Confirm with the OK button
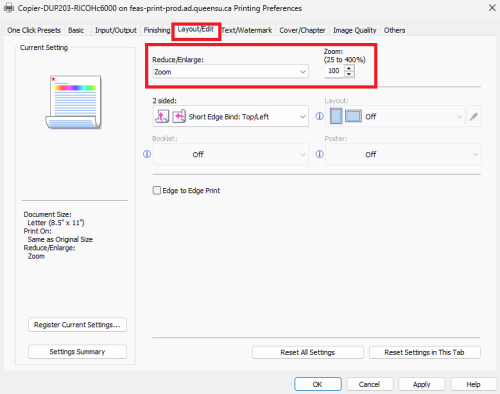 (318, 384)
